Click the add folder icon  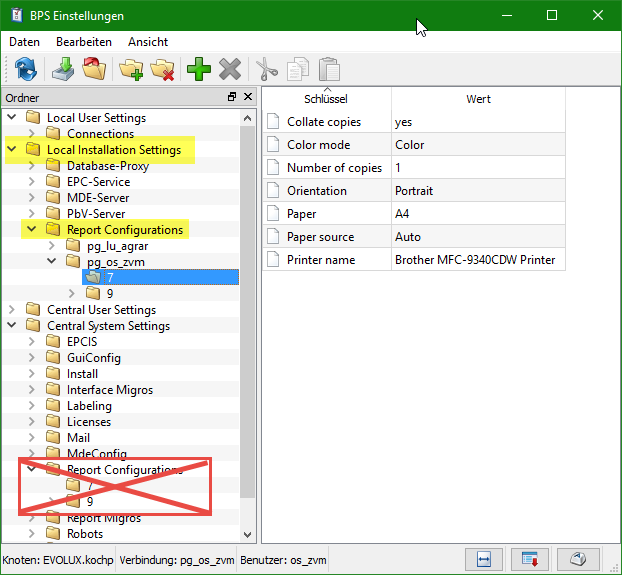[x=131, y=69]
